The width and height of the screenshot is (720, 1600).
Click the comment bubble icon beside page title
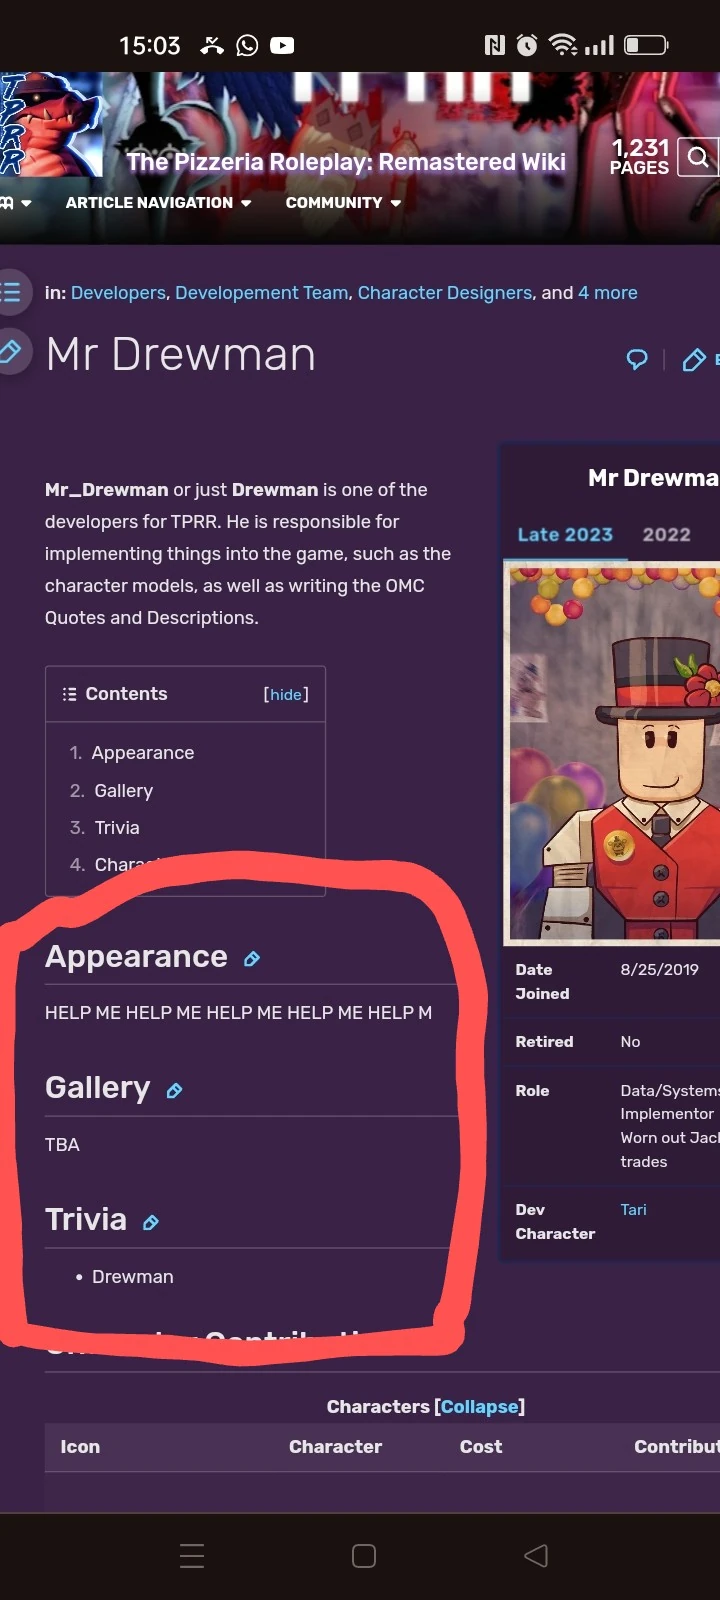pyautogui.click(x=637, y=359)
